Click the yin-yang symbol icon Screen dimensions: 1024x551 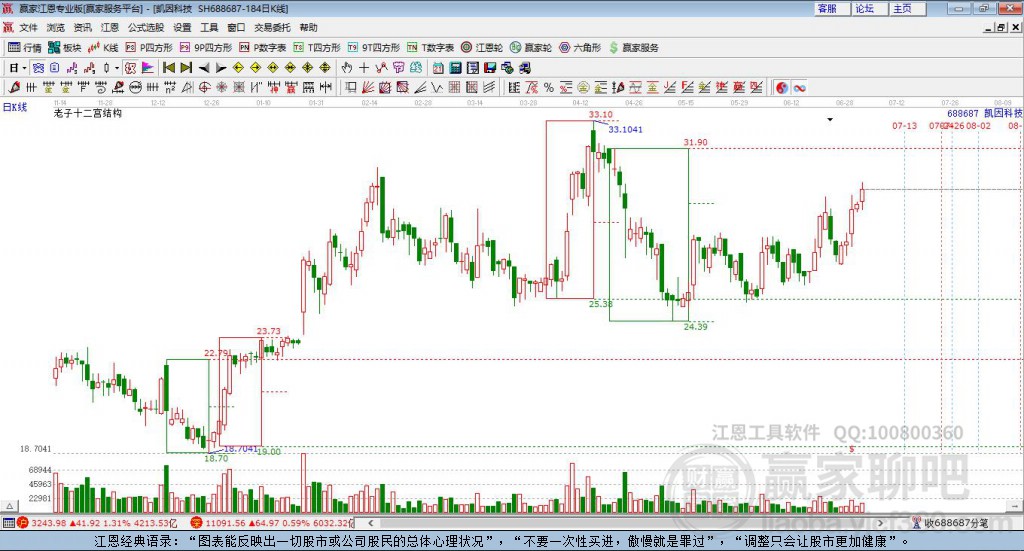tap(782, 87)
